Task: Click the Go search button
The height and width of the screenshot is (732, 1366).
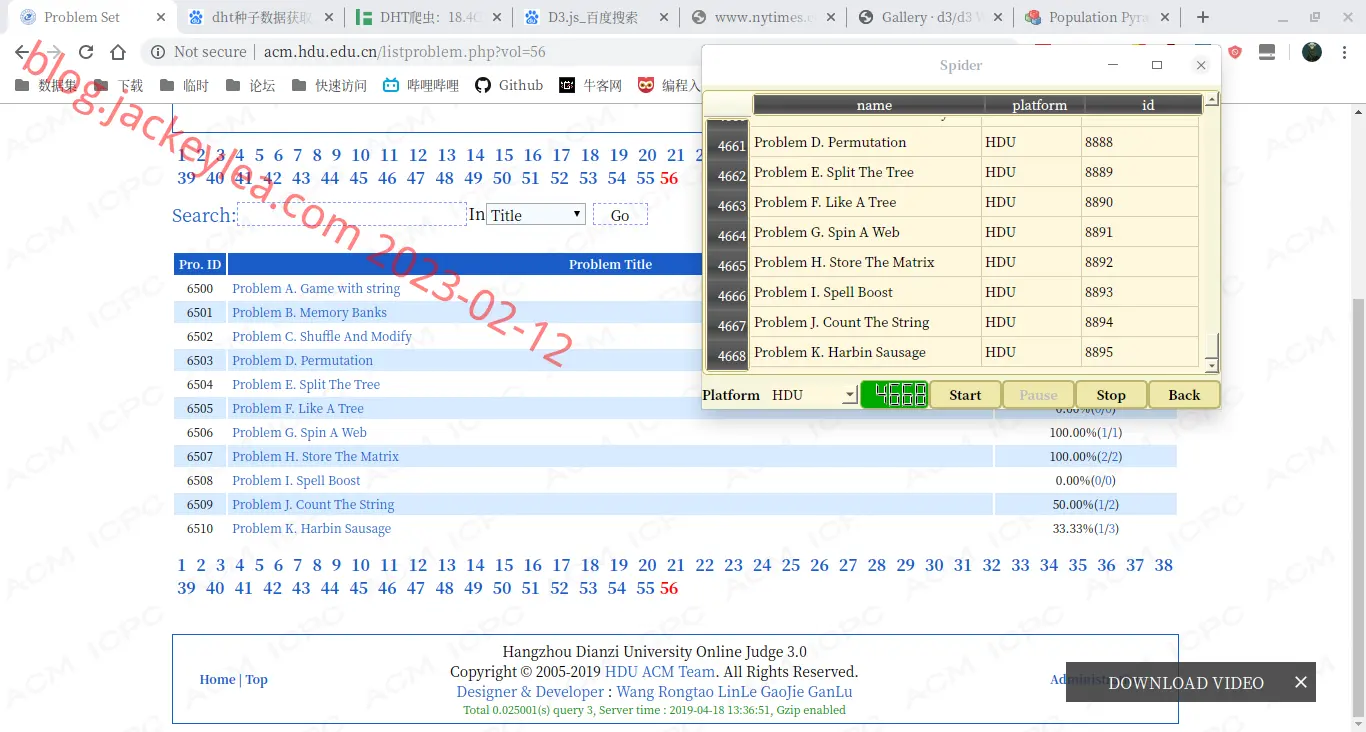Action: (x=620, y=215)
